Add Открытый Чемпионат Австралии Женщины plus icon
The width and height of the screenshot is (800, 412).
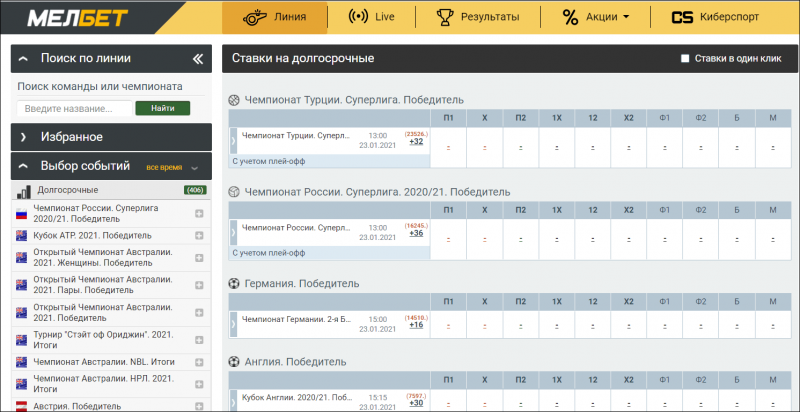click(199, 258)
